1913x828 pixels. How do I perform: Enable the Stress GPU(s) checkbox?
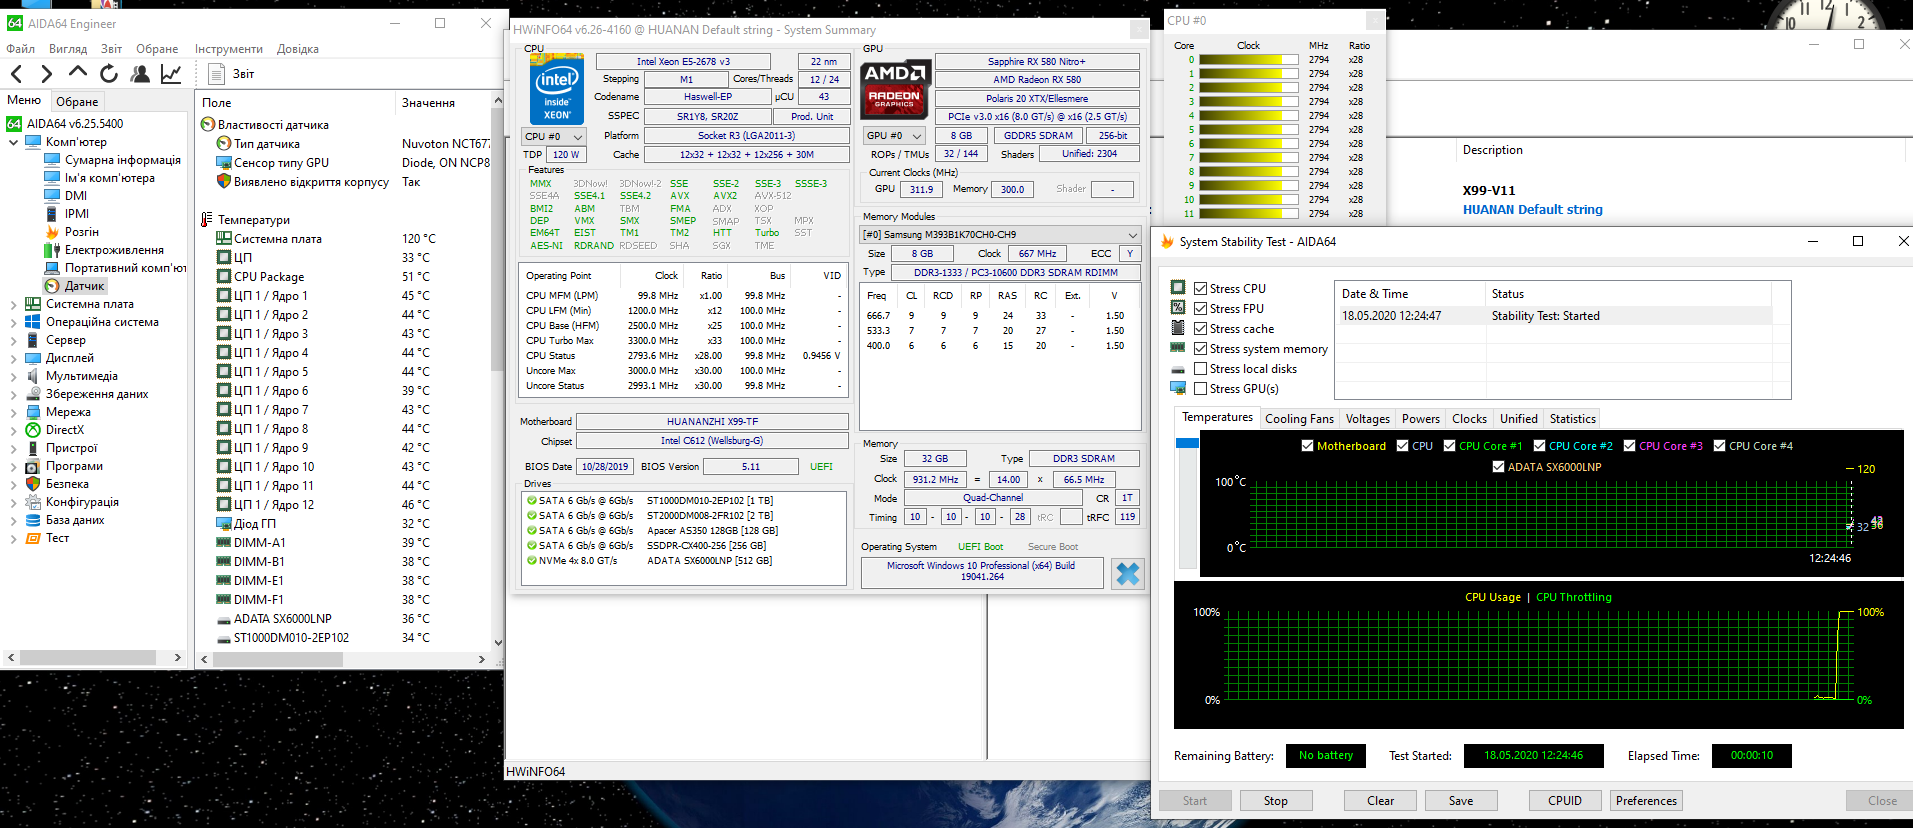(1200, 388)
